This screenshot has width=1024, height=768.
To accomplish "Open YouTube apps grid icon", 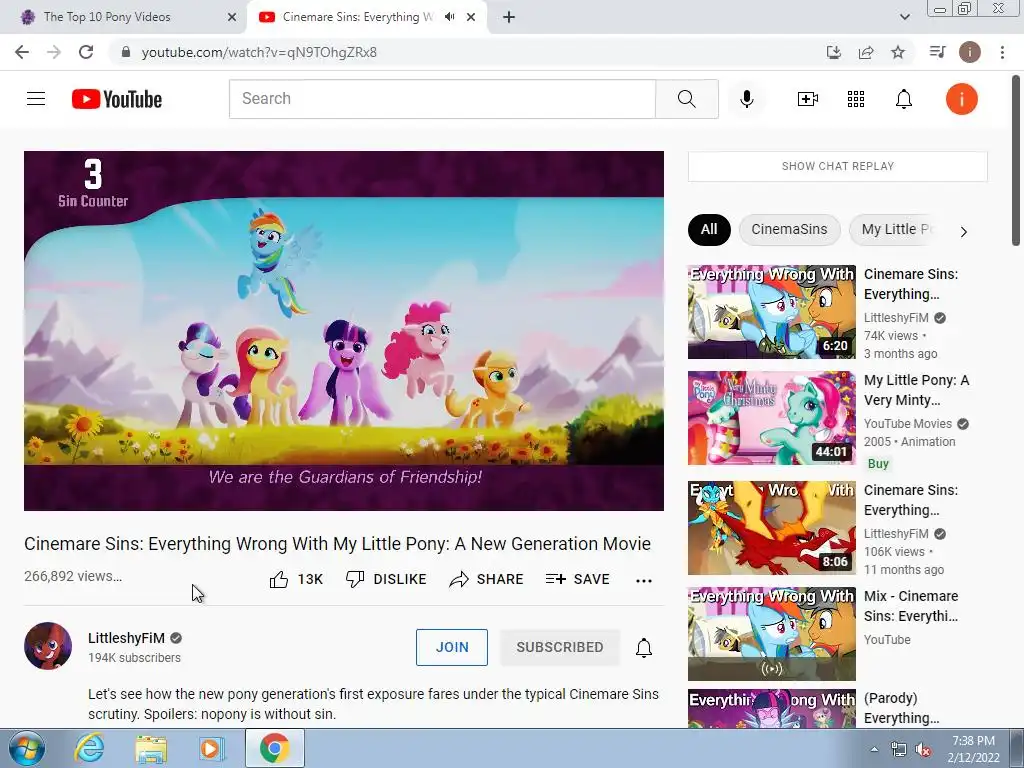I will pyautogui.click(x=856, y=99).
